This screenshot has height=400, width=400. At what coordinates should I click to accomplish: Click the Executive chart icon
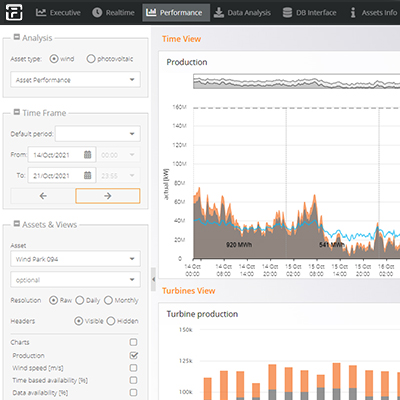pyautogui.click(x=41, y=12)
